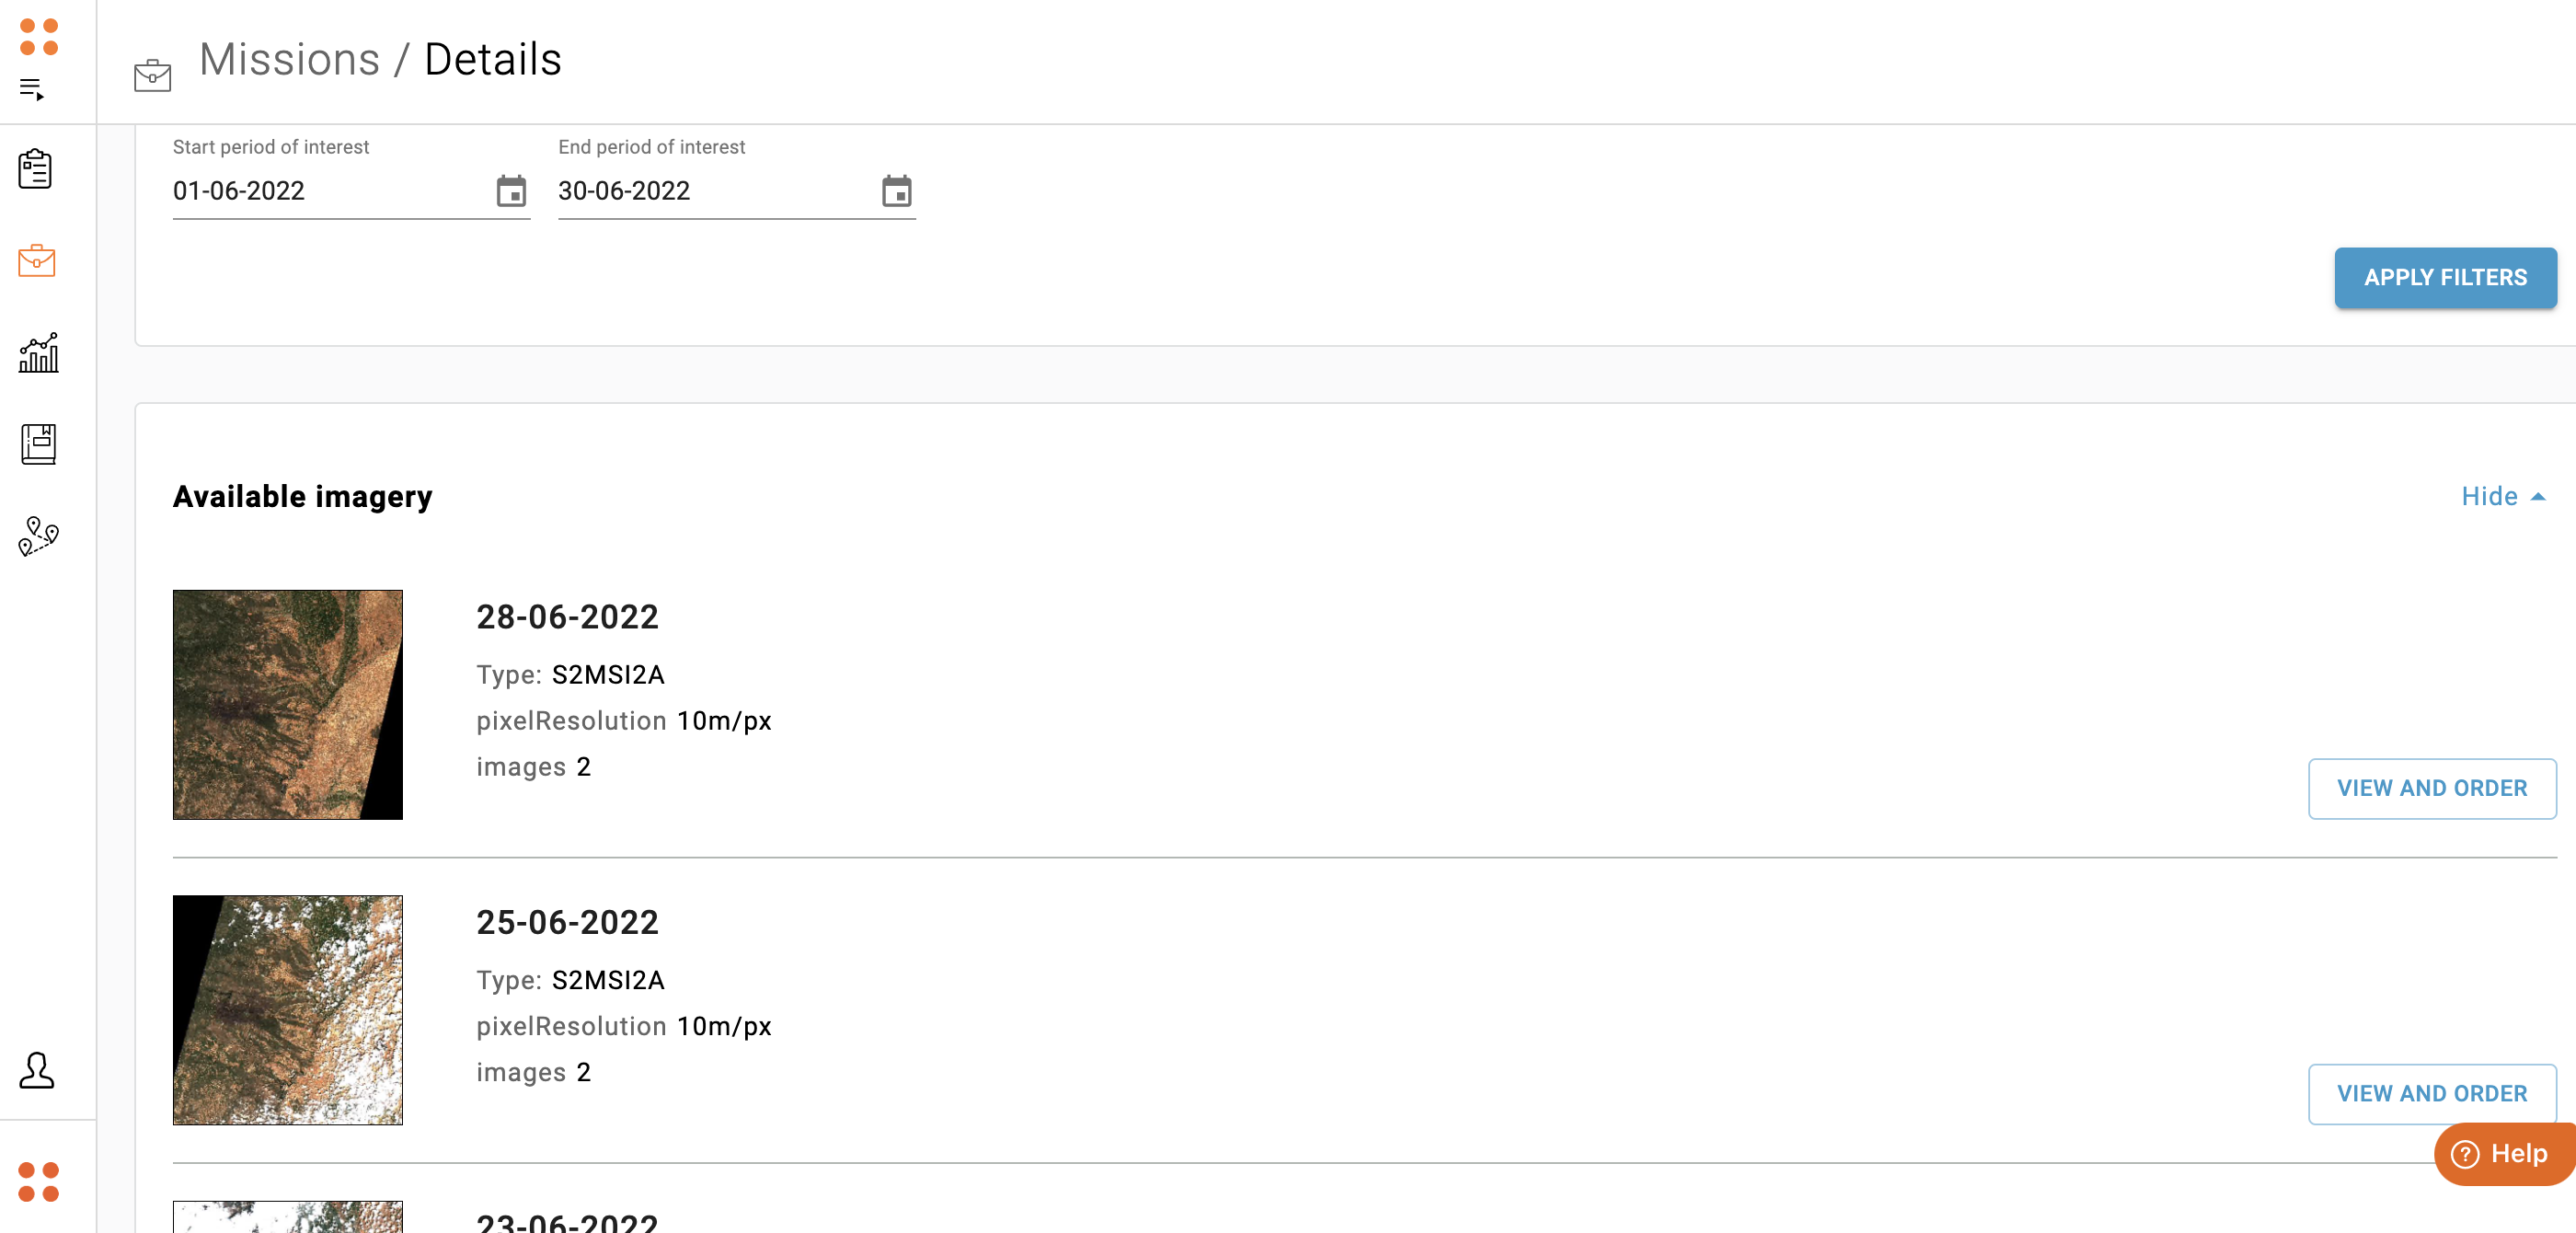Image resolution: width=2576 pixels, height=1233 pixels.
Task: Open the Missions briefcase sidebar icon
Action: (x=37, y=261)
